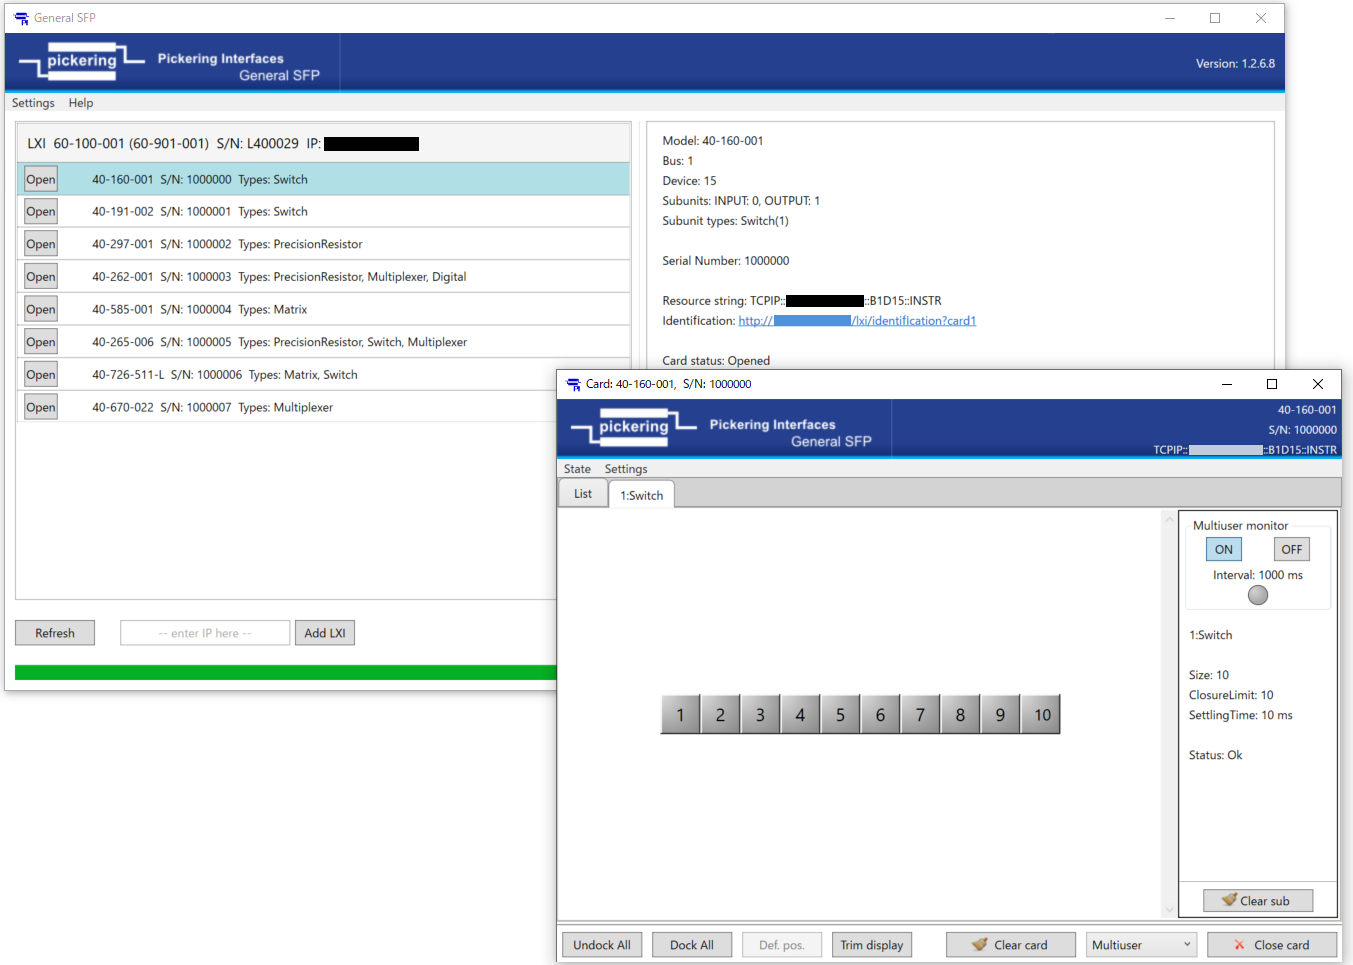Open the Settings menu in General SFP
Screen dimensions: 1353x965
[x=33, y=103]
